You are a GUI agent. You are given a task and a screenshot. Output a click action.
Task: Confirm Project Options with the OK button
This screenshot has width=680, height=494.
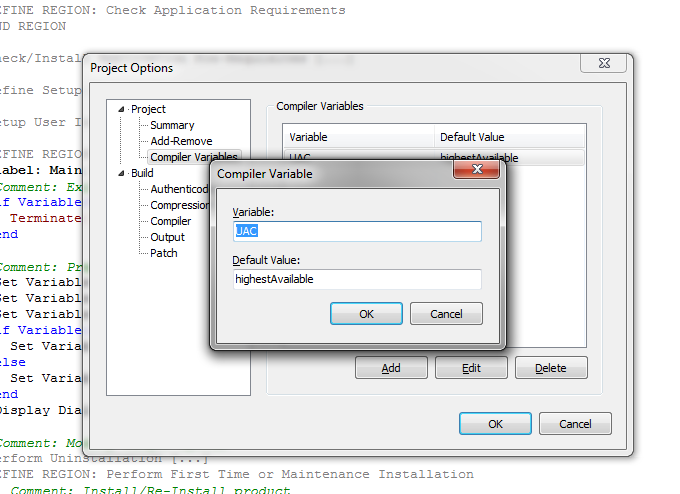[x=495, y=424]
